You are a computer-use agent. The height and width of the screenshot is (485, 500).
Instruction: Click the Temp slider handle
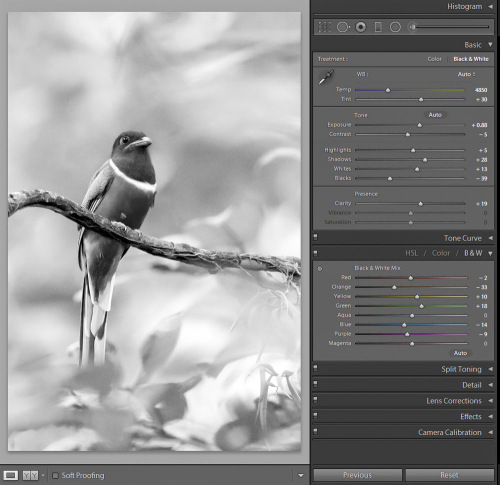point(388,90)
